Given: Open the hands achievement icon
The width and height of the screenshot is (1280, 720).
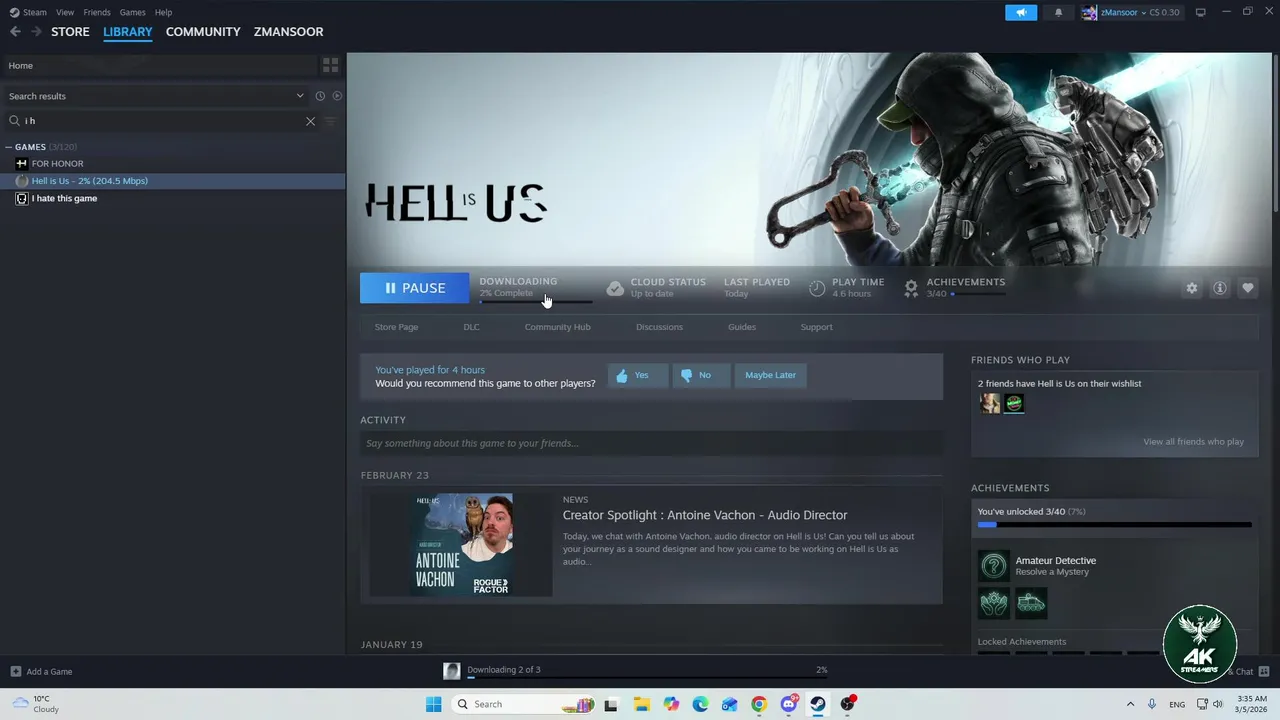Looking at the screenshot, I should click(993, 603).
